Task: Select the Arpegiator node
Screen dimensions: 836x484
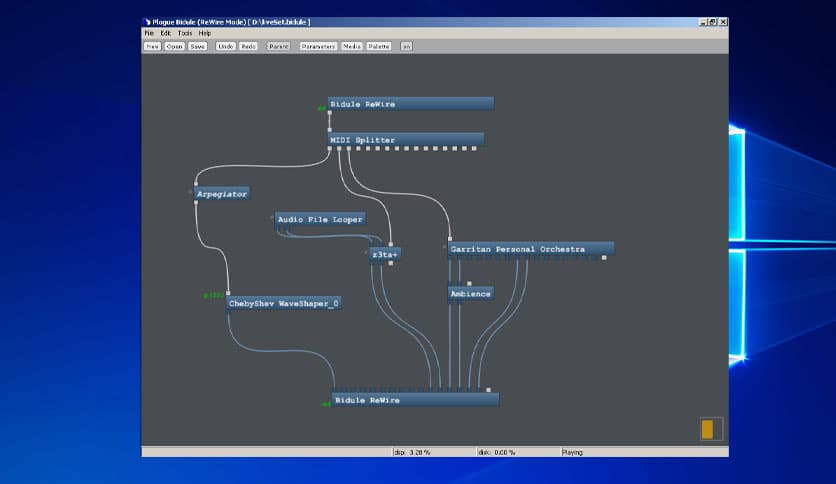Action: point(221,193)
